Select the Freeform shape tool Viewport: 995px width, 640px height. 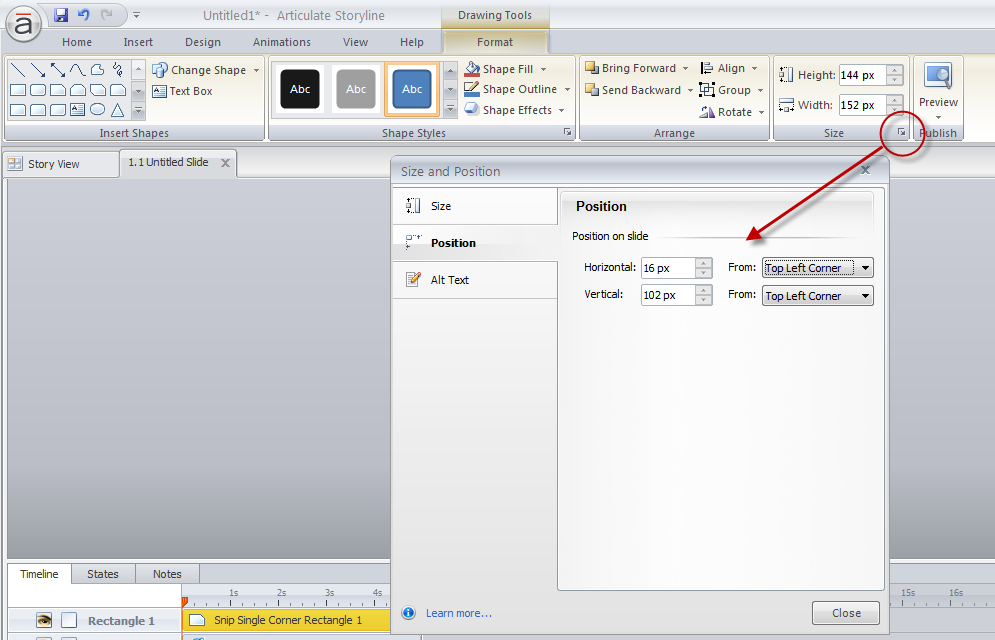coord(97,70)
